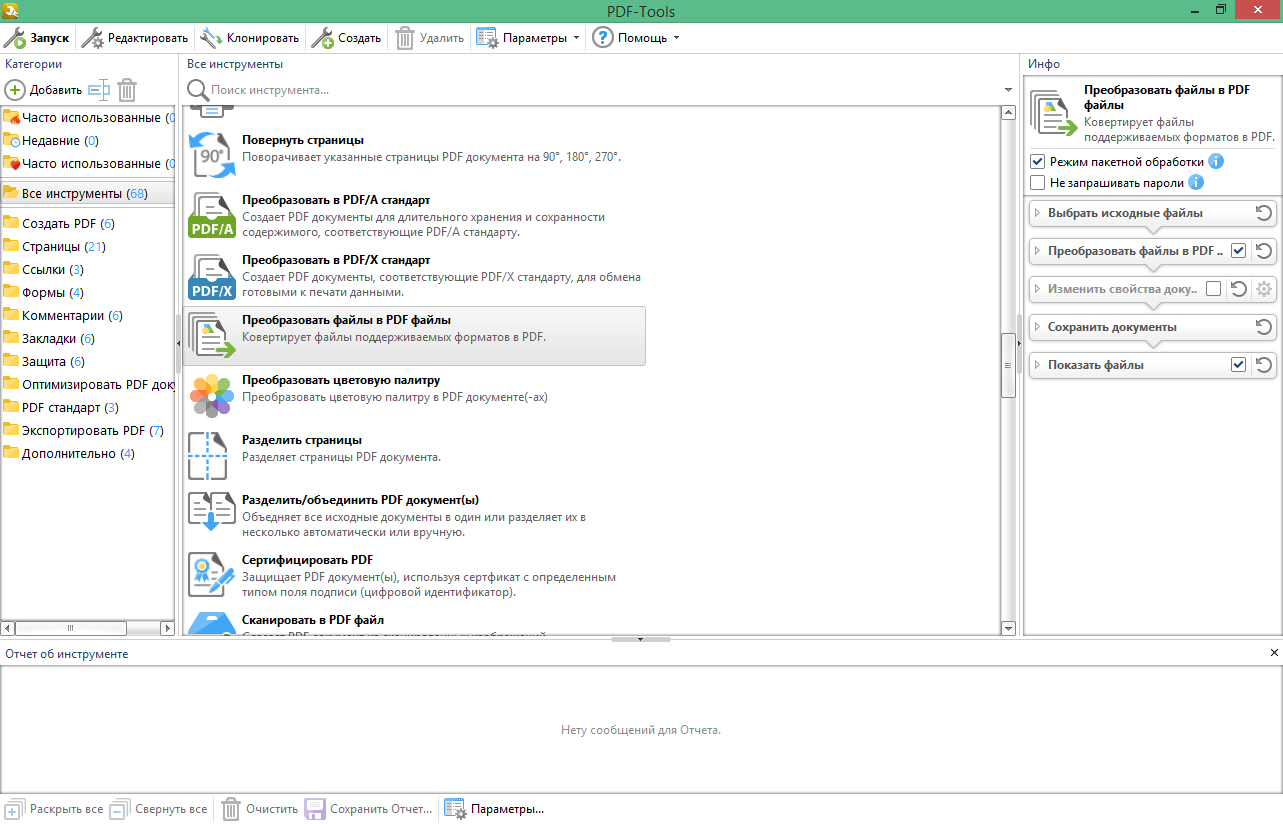Click Очистить report button
The height and width of the screenshot is (824, 1283).
(x=260, y=809)
